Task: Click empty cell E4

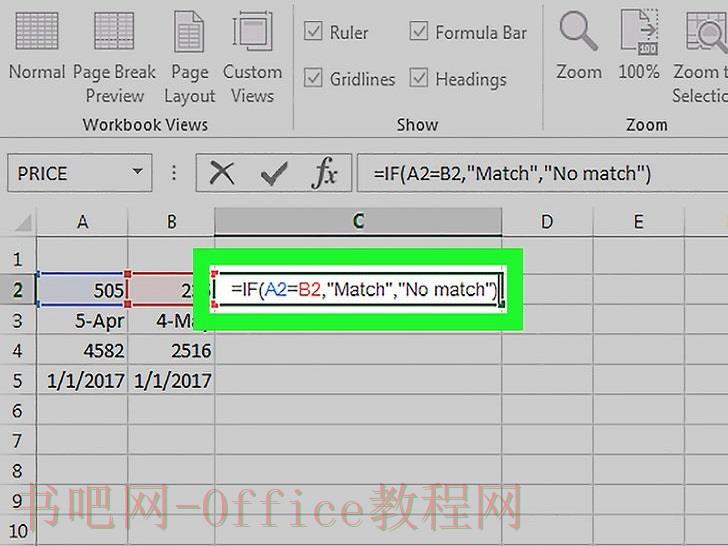Action: pos(639,351)
